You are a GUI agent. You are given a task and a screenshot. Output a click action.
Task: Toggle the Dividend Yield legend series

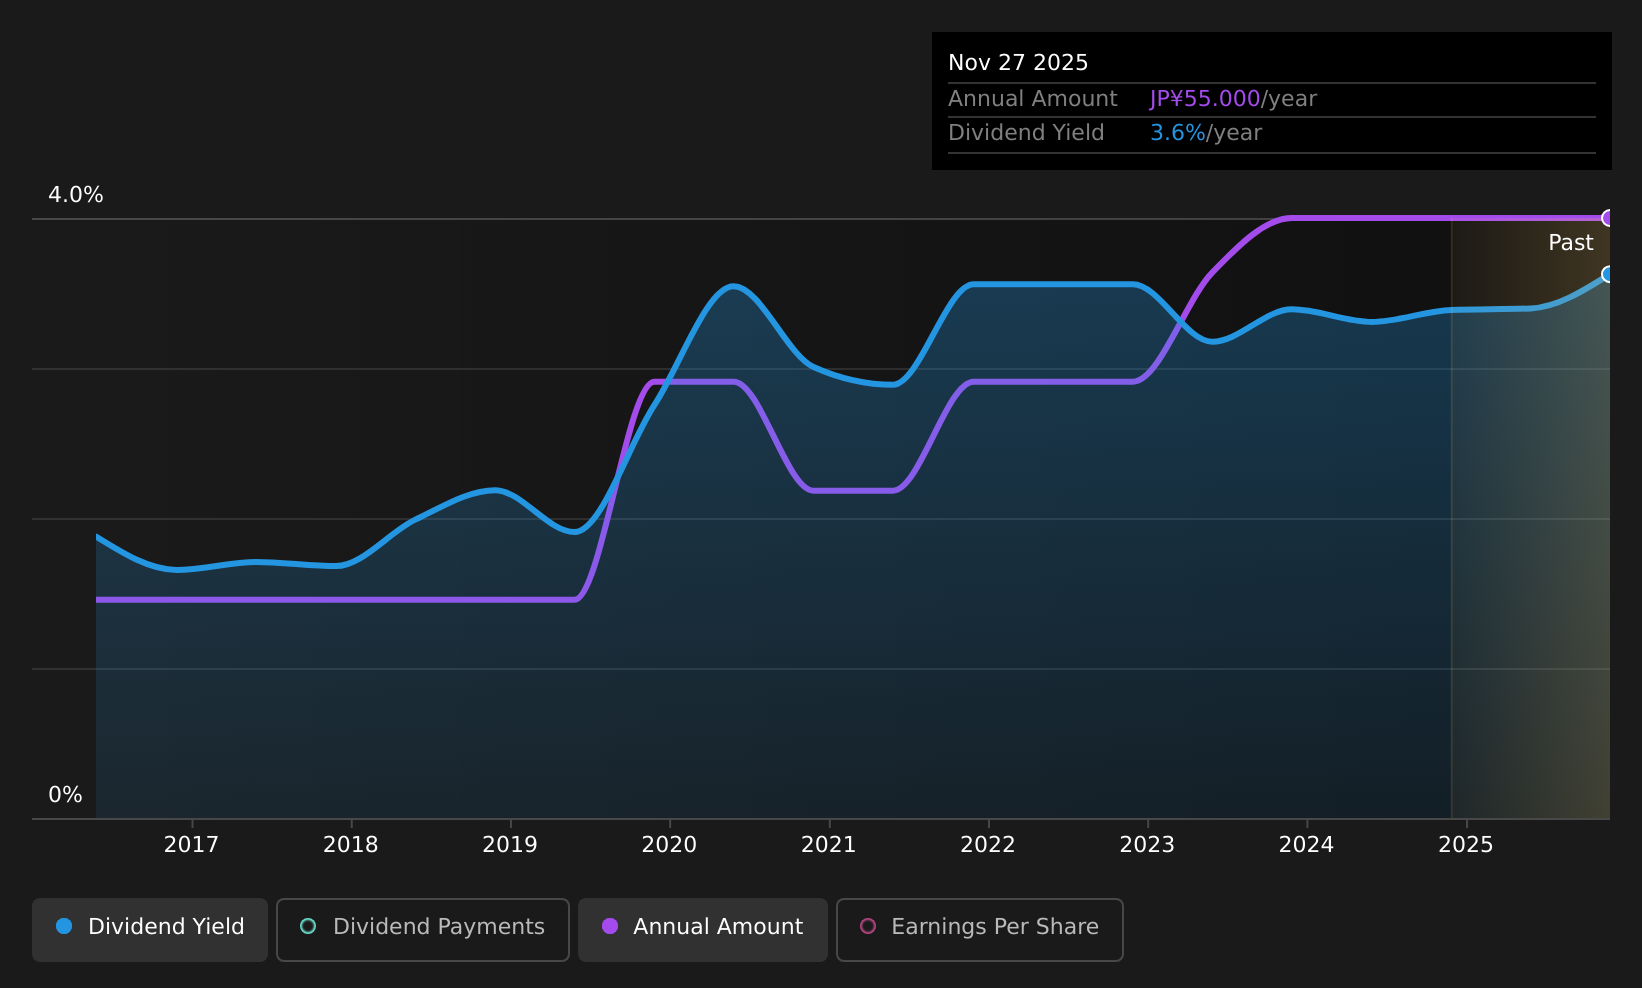[150, 929]
